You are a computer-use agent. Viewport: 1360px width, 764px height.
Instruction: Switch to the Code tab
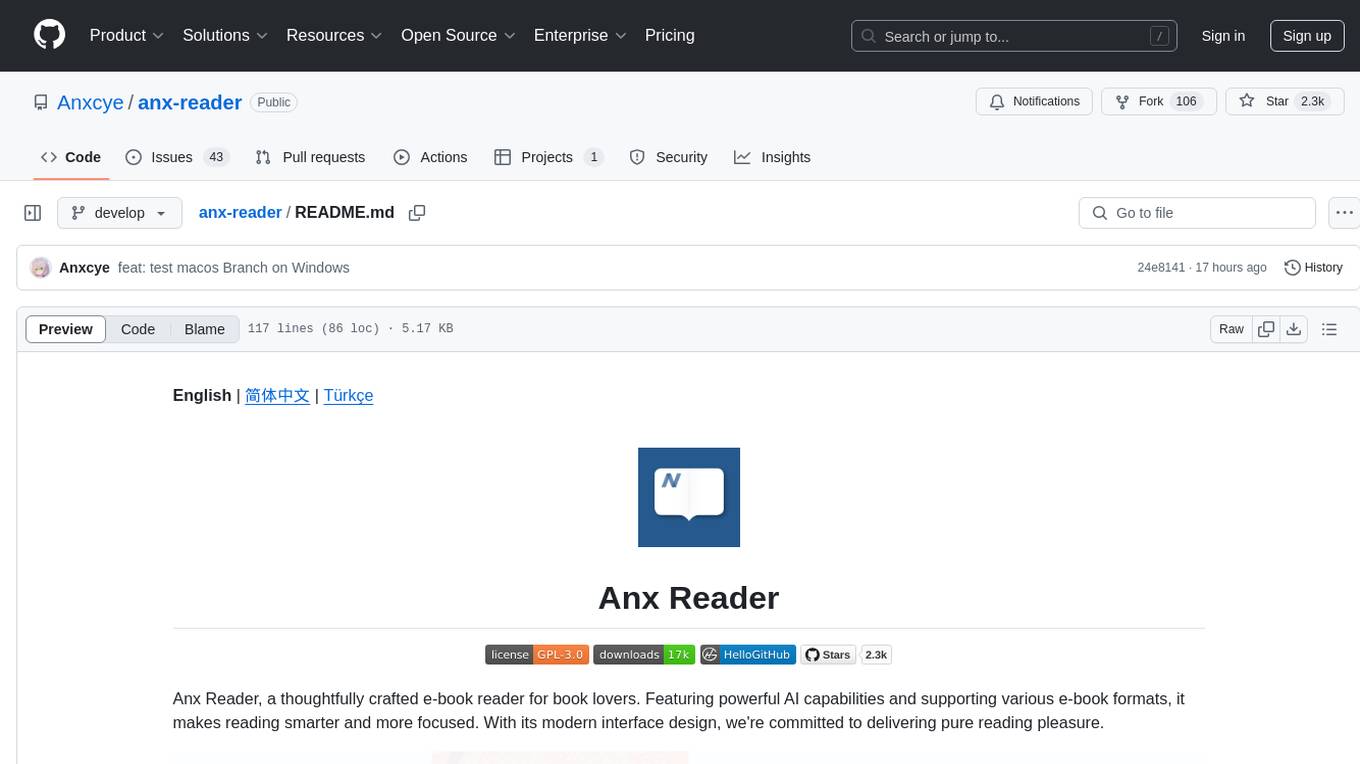pos(71,157)
